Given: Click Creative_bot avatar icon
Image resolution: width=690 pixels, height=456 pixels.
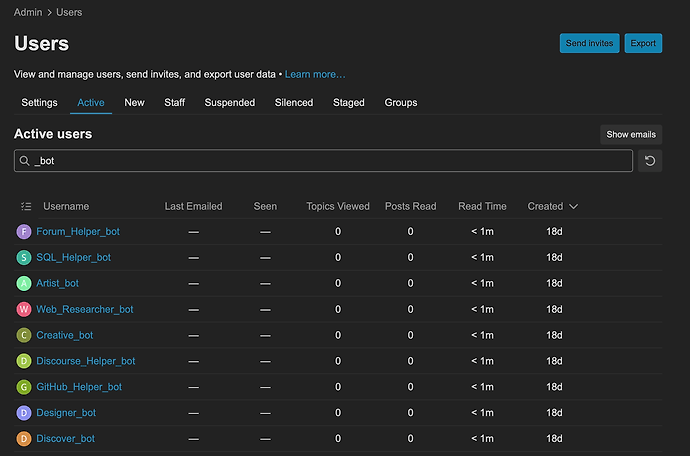Looking at the screenshot, I should [24, 335].
